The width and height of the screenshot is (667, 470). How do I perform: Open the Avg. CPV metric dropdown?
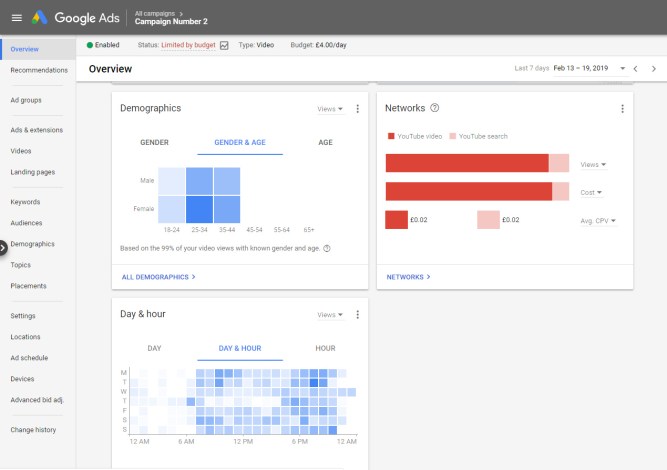(598, 221)
